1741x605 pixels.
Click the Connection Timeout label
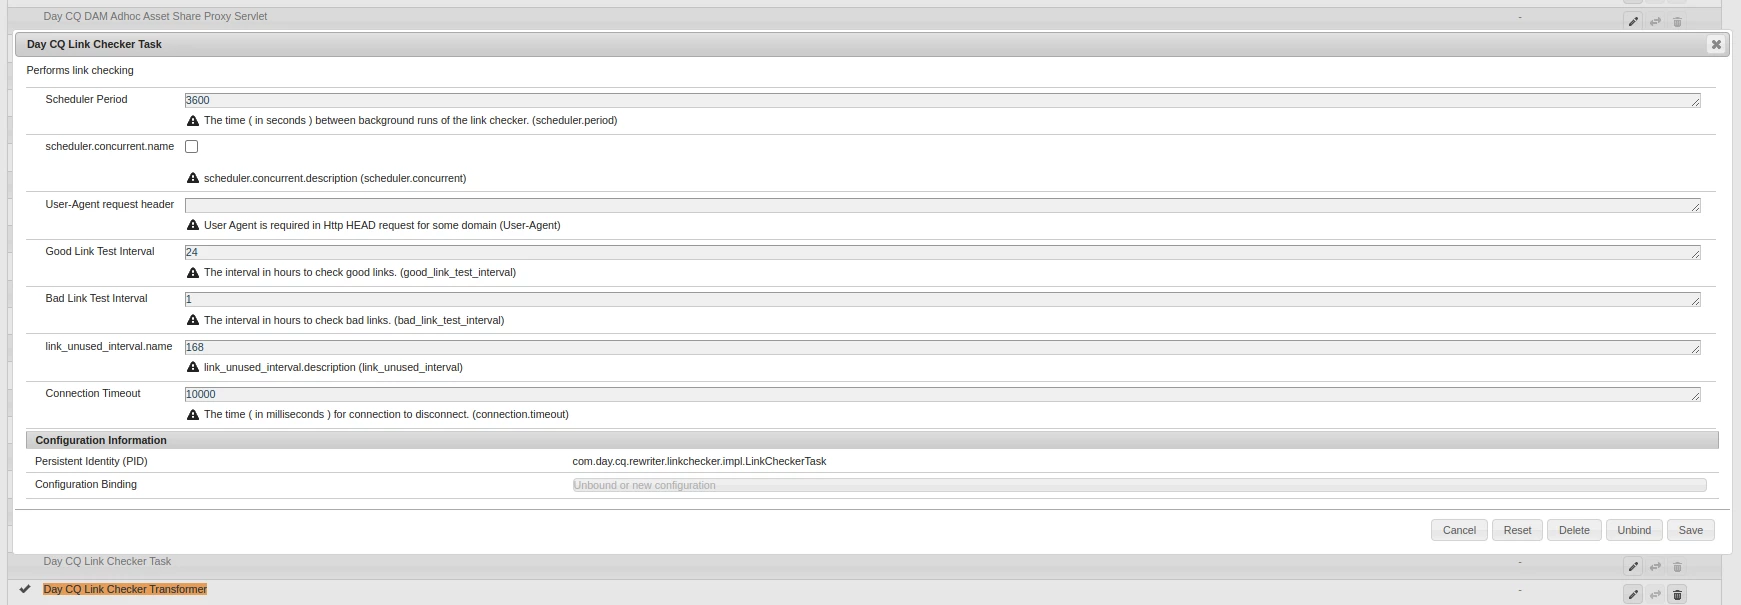[93, 393]
